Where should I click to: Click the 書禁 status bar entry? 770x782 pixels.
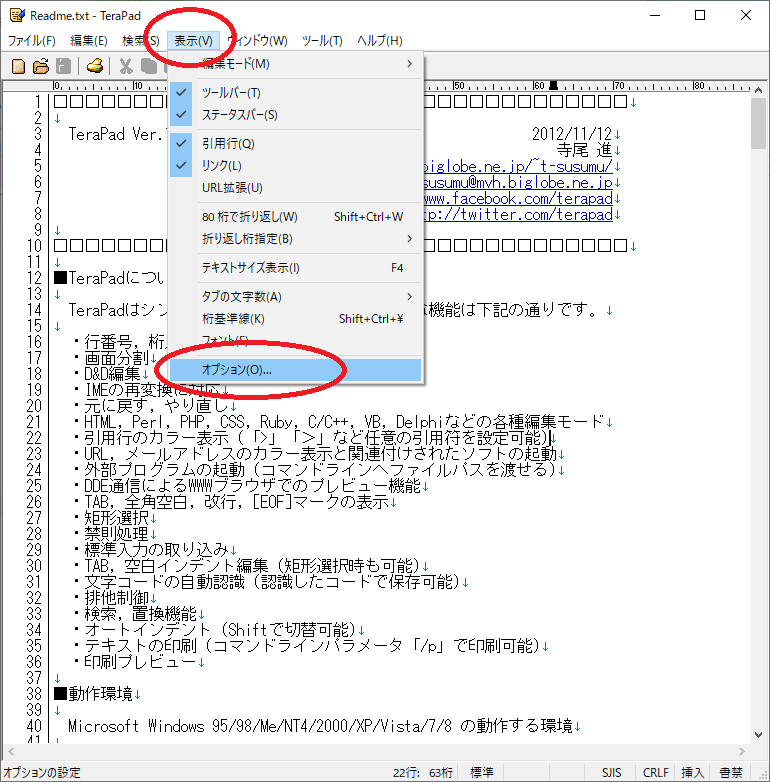731,773
